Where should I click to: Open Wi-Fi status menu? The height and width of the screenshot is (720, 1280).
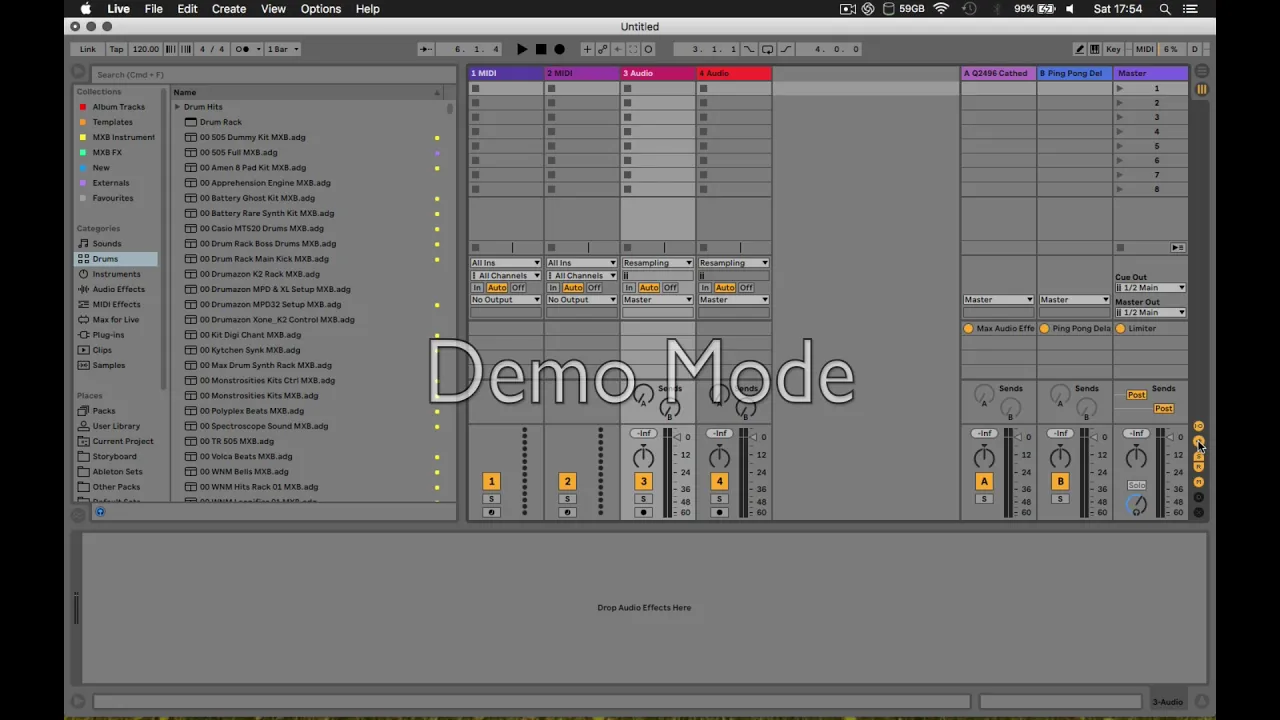pyautogui.click(x=941, y=9)
